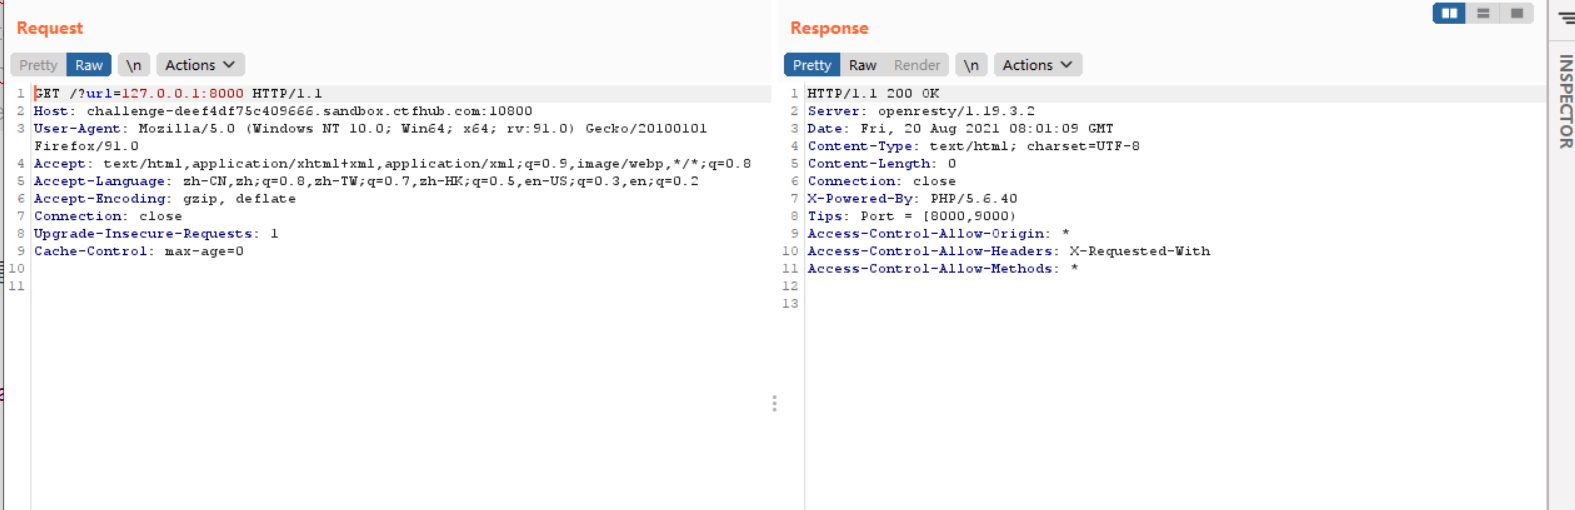Expand the INSPECTOR side panel

point(1566,102)
